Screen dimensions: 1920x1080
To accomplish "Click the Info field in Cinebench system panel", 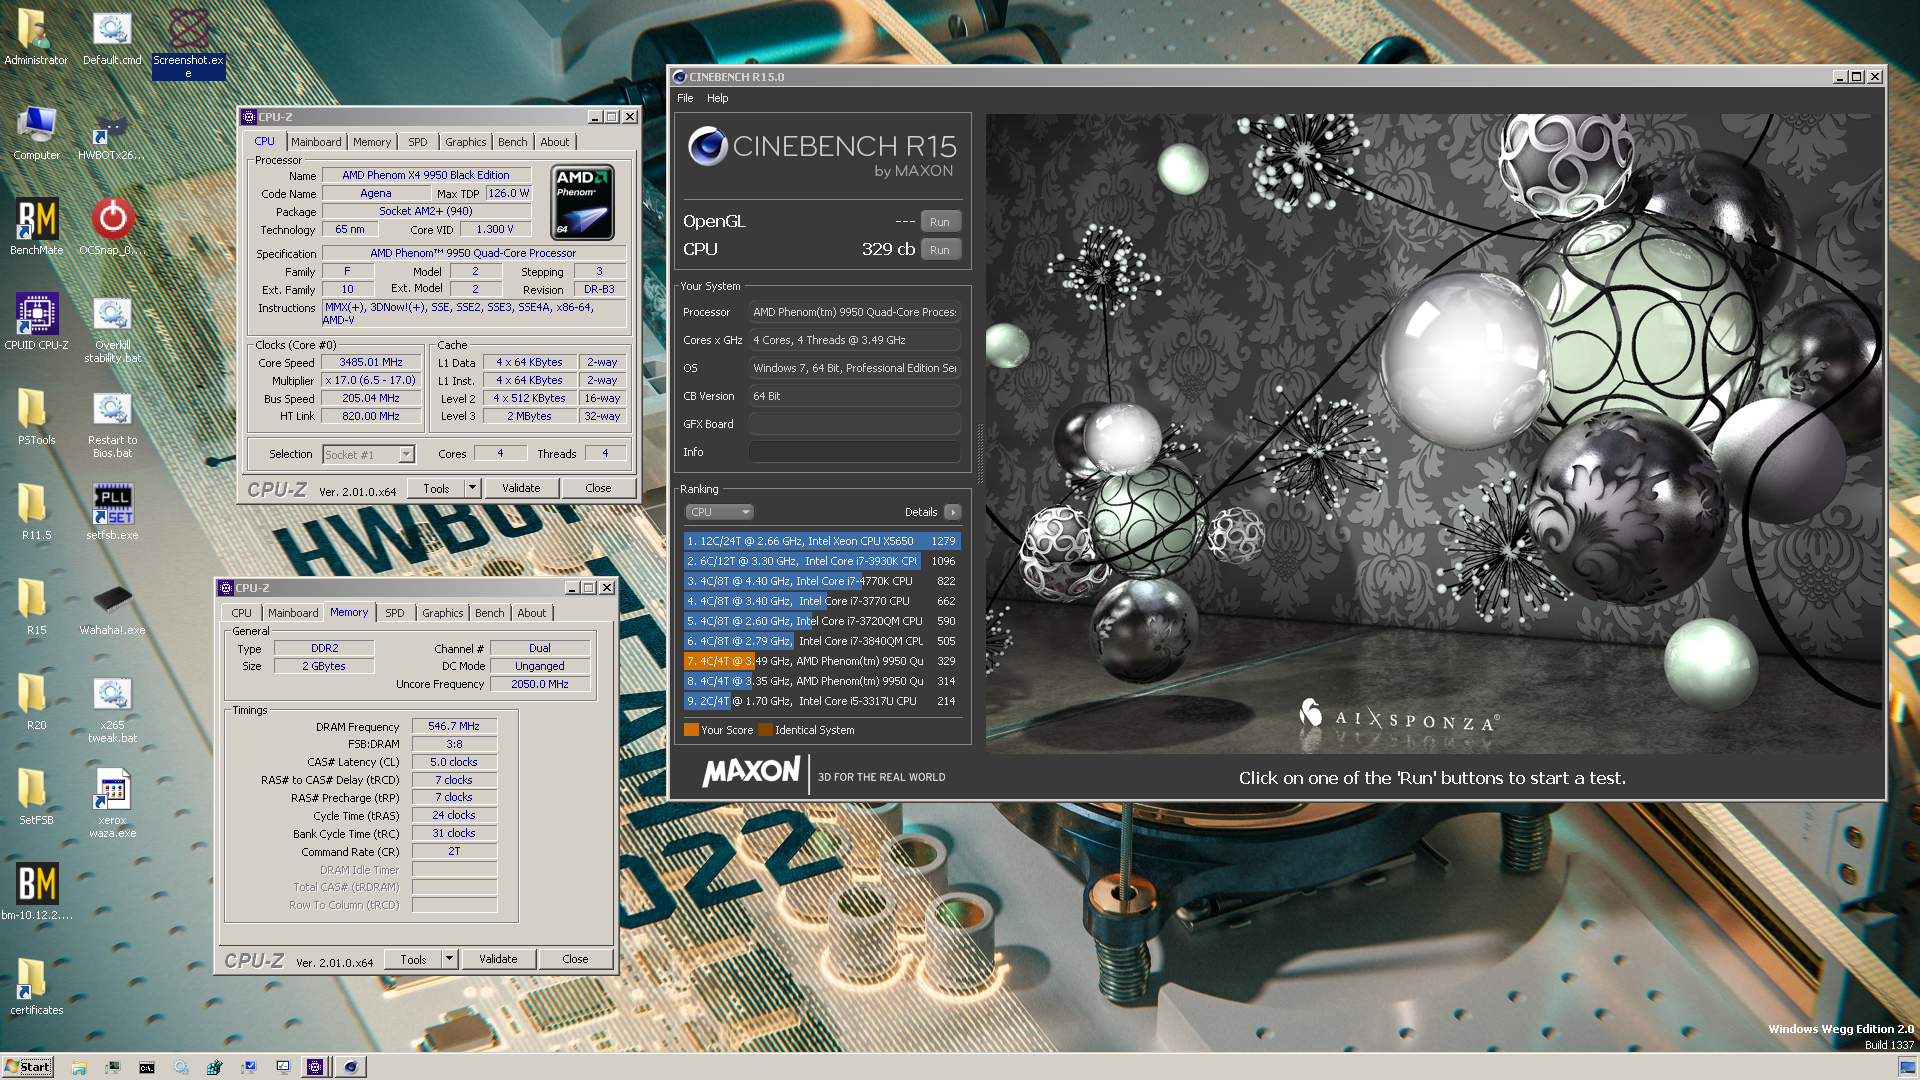I will [855, 452].
